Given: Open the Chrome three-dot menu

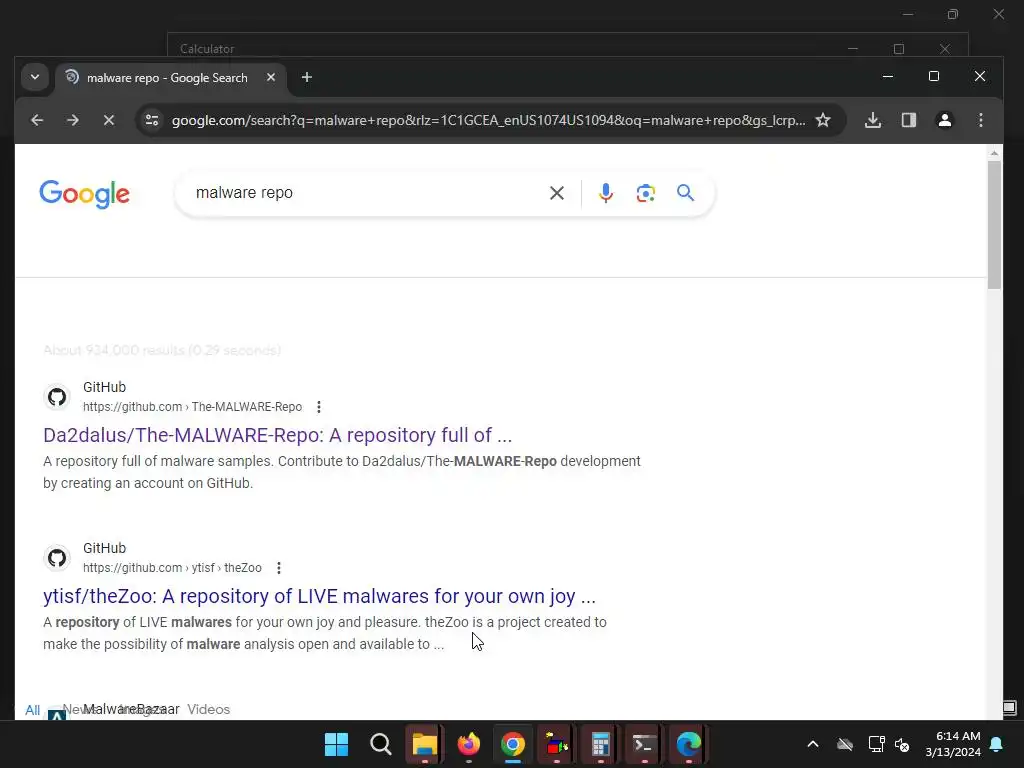Looking at the screenshot, I should pyautogui.click(x=981, y=120).
